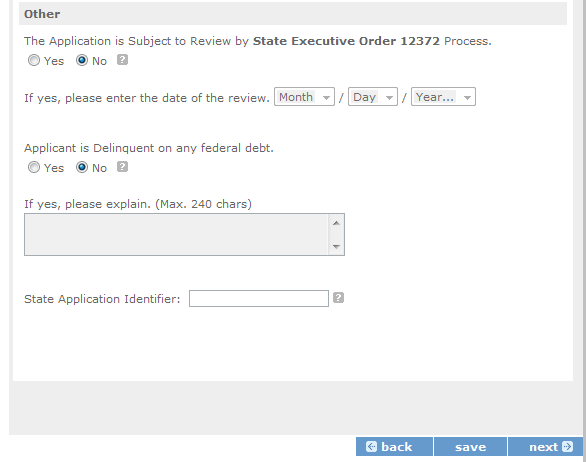Viewport: 586px width, 462px height.
Task: Select No for State Executive Order review
Action: tap(82, 60)
